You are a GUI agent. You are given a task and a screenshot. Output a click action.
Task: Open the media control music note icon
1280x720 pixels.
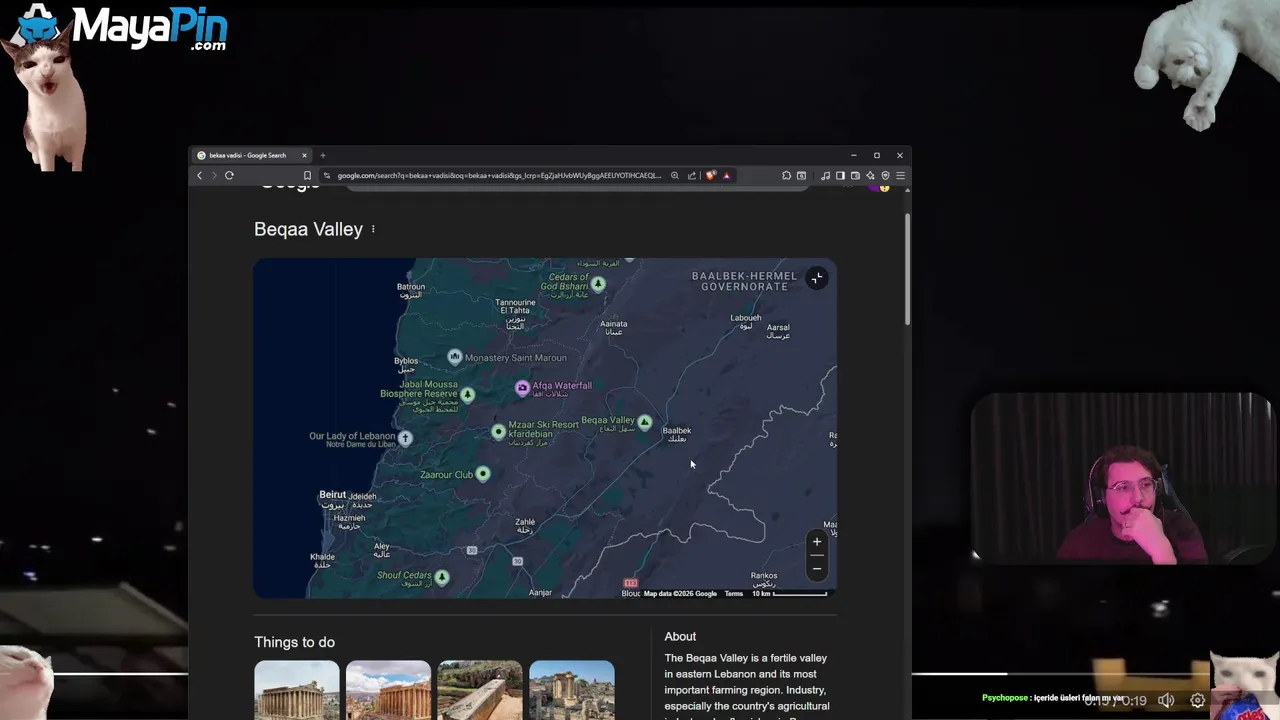[x=825, y=176]
